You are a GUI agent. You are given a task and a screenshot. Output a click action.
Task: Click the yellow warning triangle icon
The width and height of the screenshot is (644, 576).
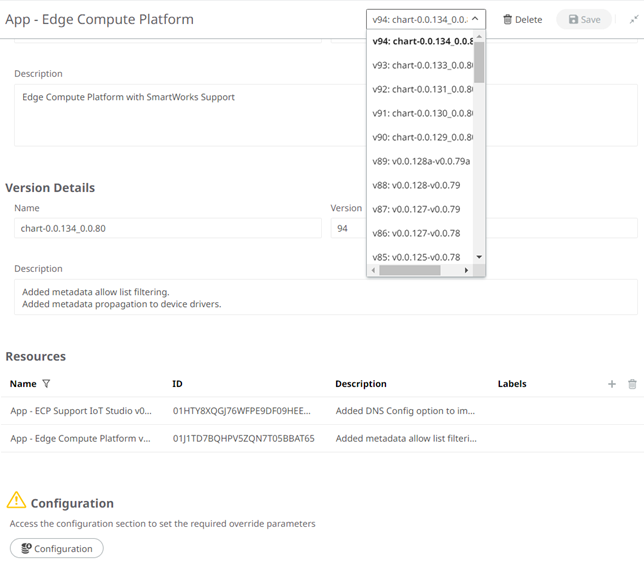click(x=16, y=500)
